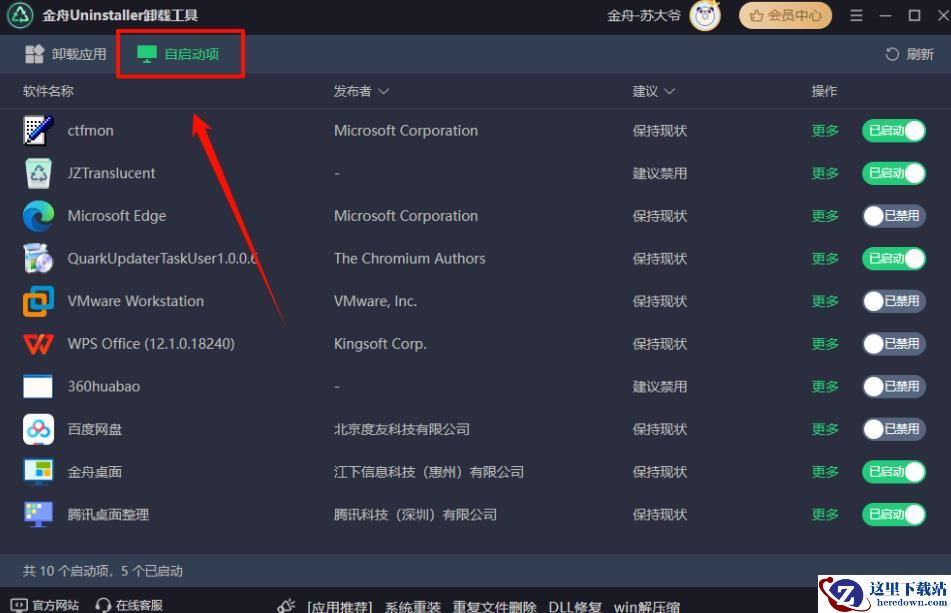Open the 会员中心 button
The image size is (951, 613).
coord(785,15)
